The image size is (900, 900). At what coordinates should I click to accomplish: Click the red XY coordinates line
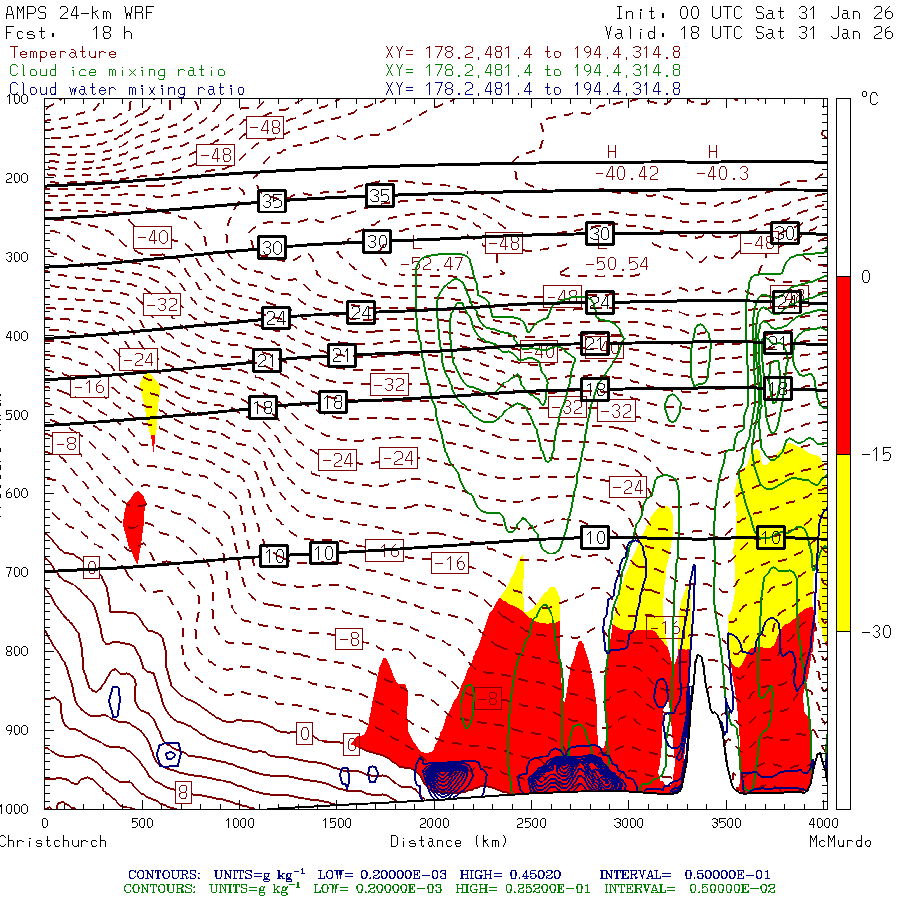[x=533, y=53]
